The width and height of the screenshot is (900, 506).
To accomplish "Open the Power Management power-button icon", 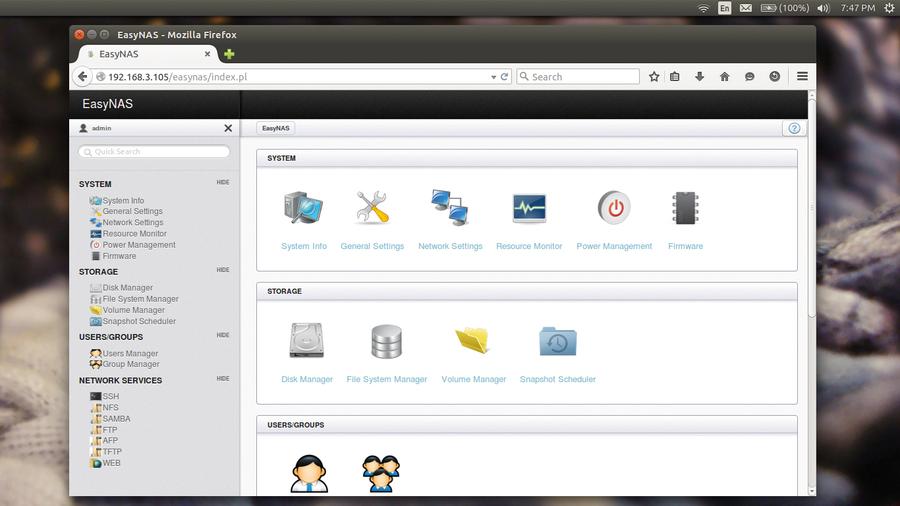I will (x=614, y=208).
